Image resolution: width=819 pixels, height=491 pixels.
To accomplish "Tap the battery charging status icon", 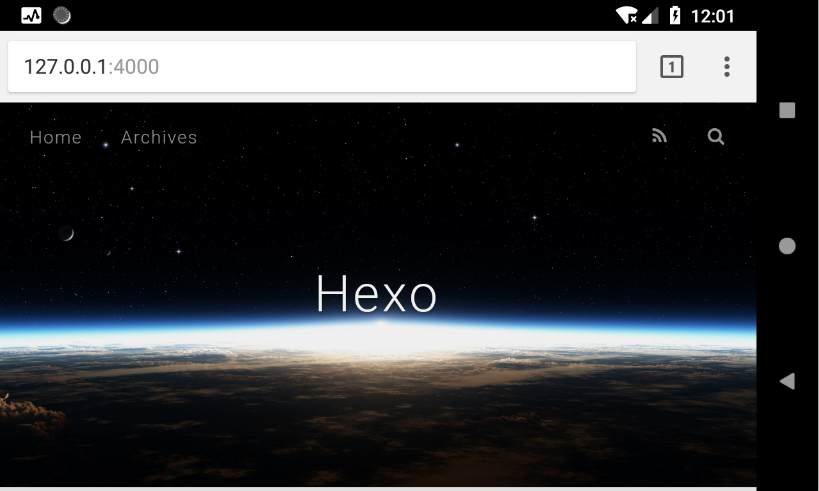I will click(675, 16).
